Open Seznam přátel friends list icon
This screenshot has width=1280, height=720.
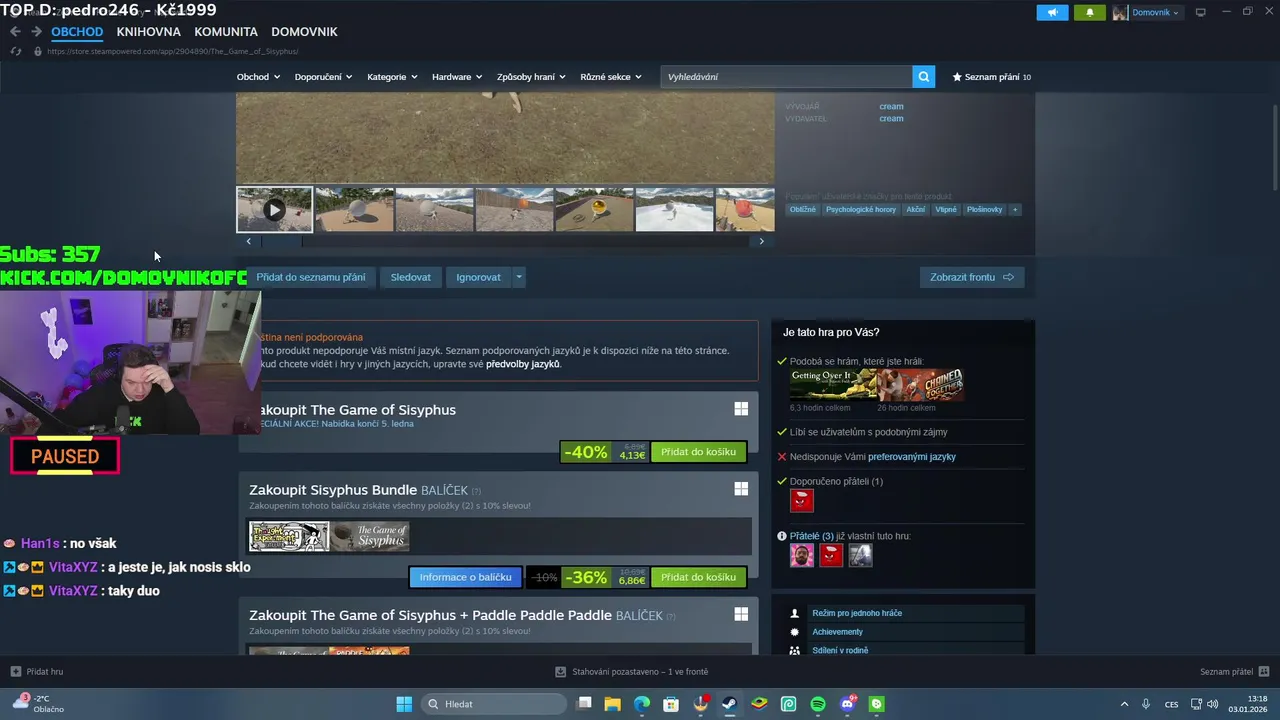[x=1264, y=671]
